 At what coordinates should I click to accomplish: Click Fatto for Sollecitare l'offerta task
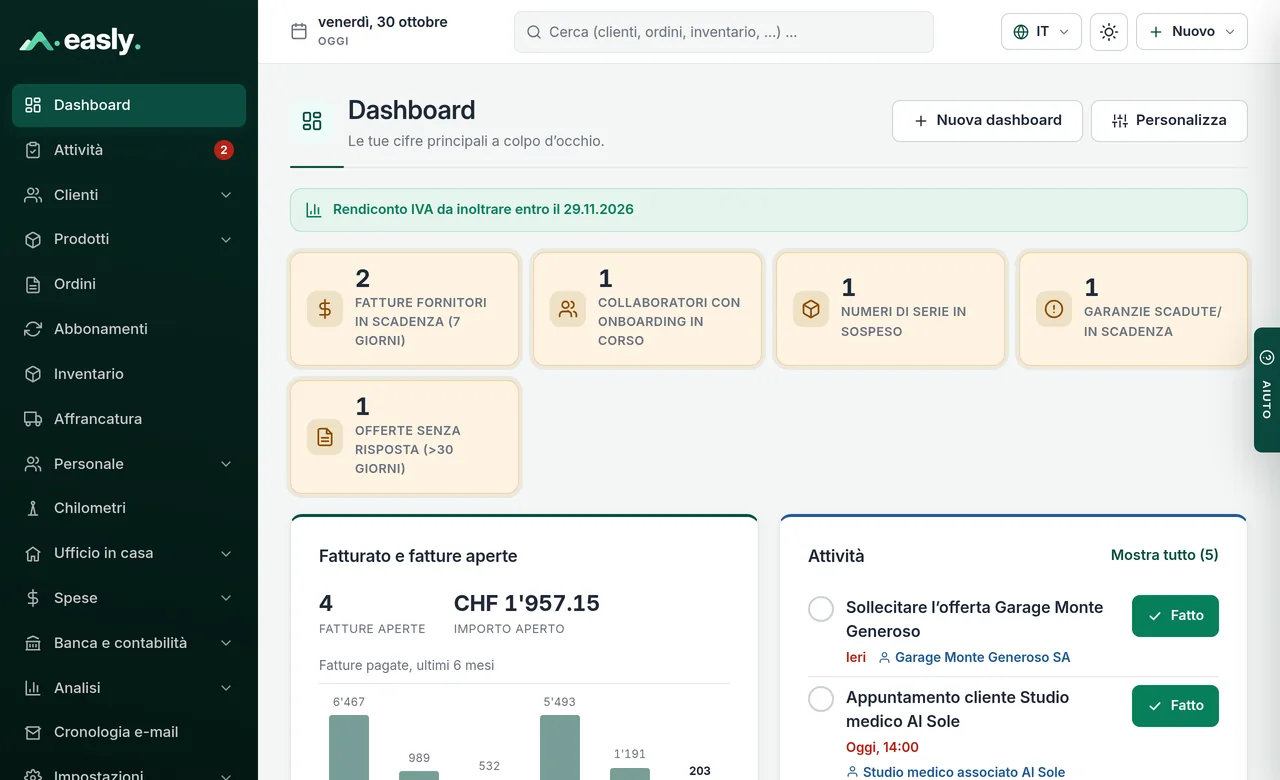click(1175, 616)
